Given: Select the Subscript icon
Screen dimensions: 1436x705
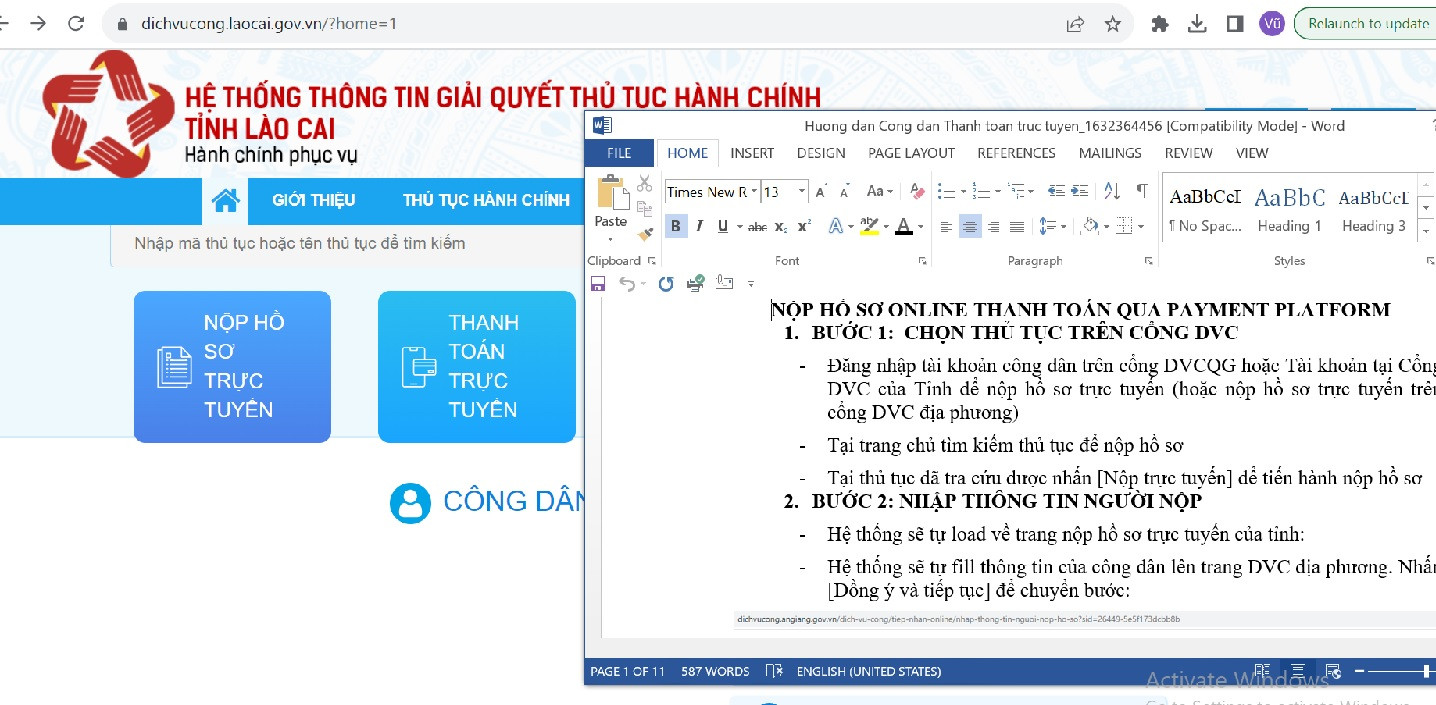Looking at the screenshot, I should point(780,228).
